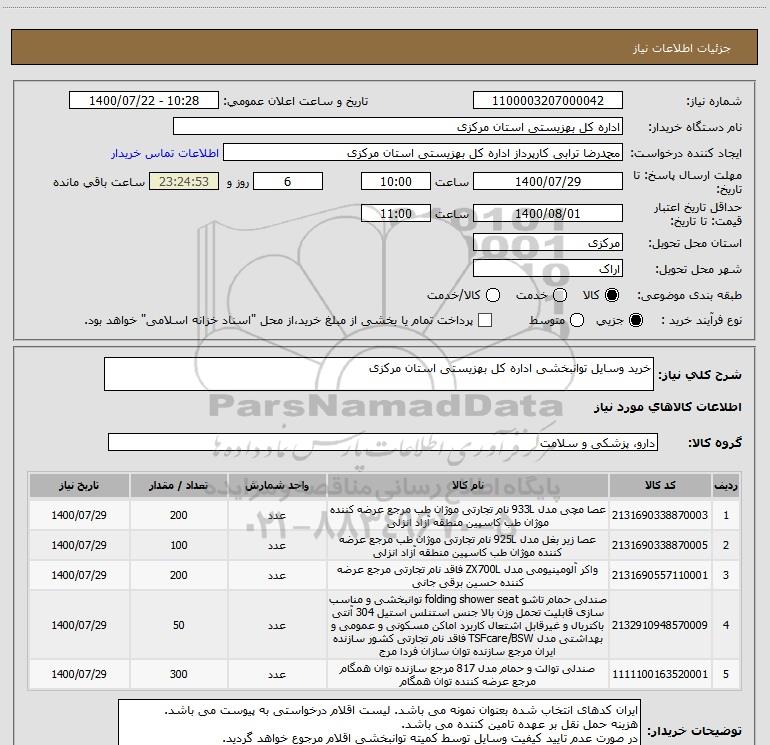Click item code 1111100163520001
The image size is (770, 745).
[x=660, y=674]
